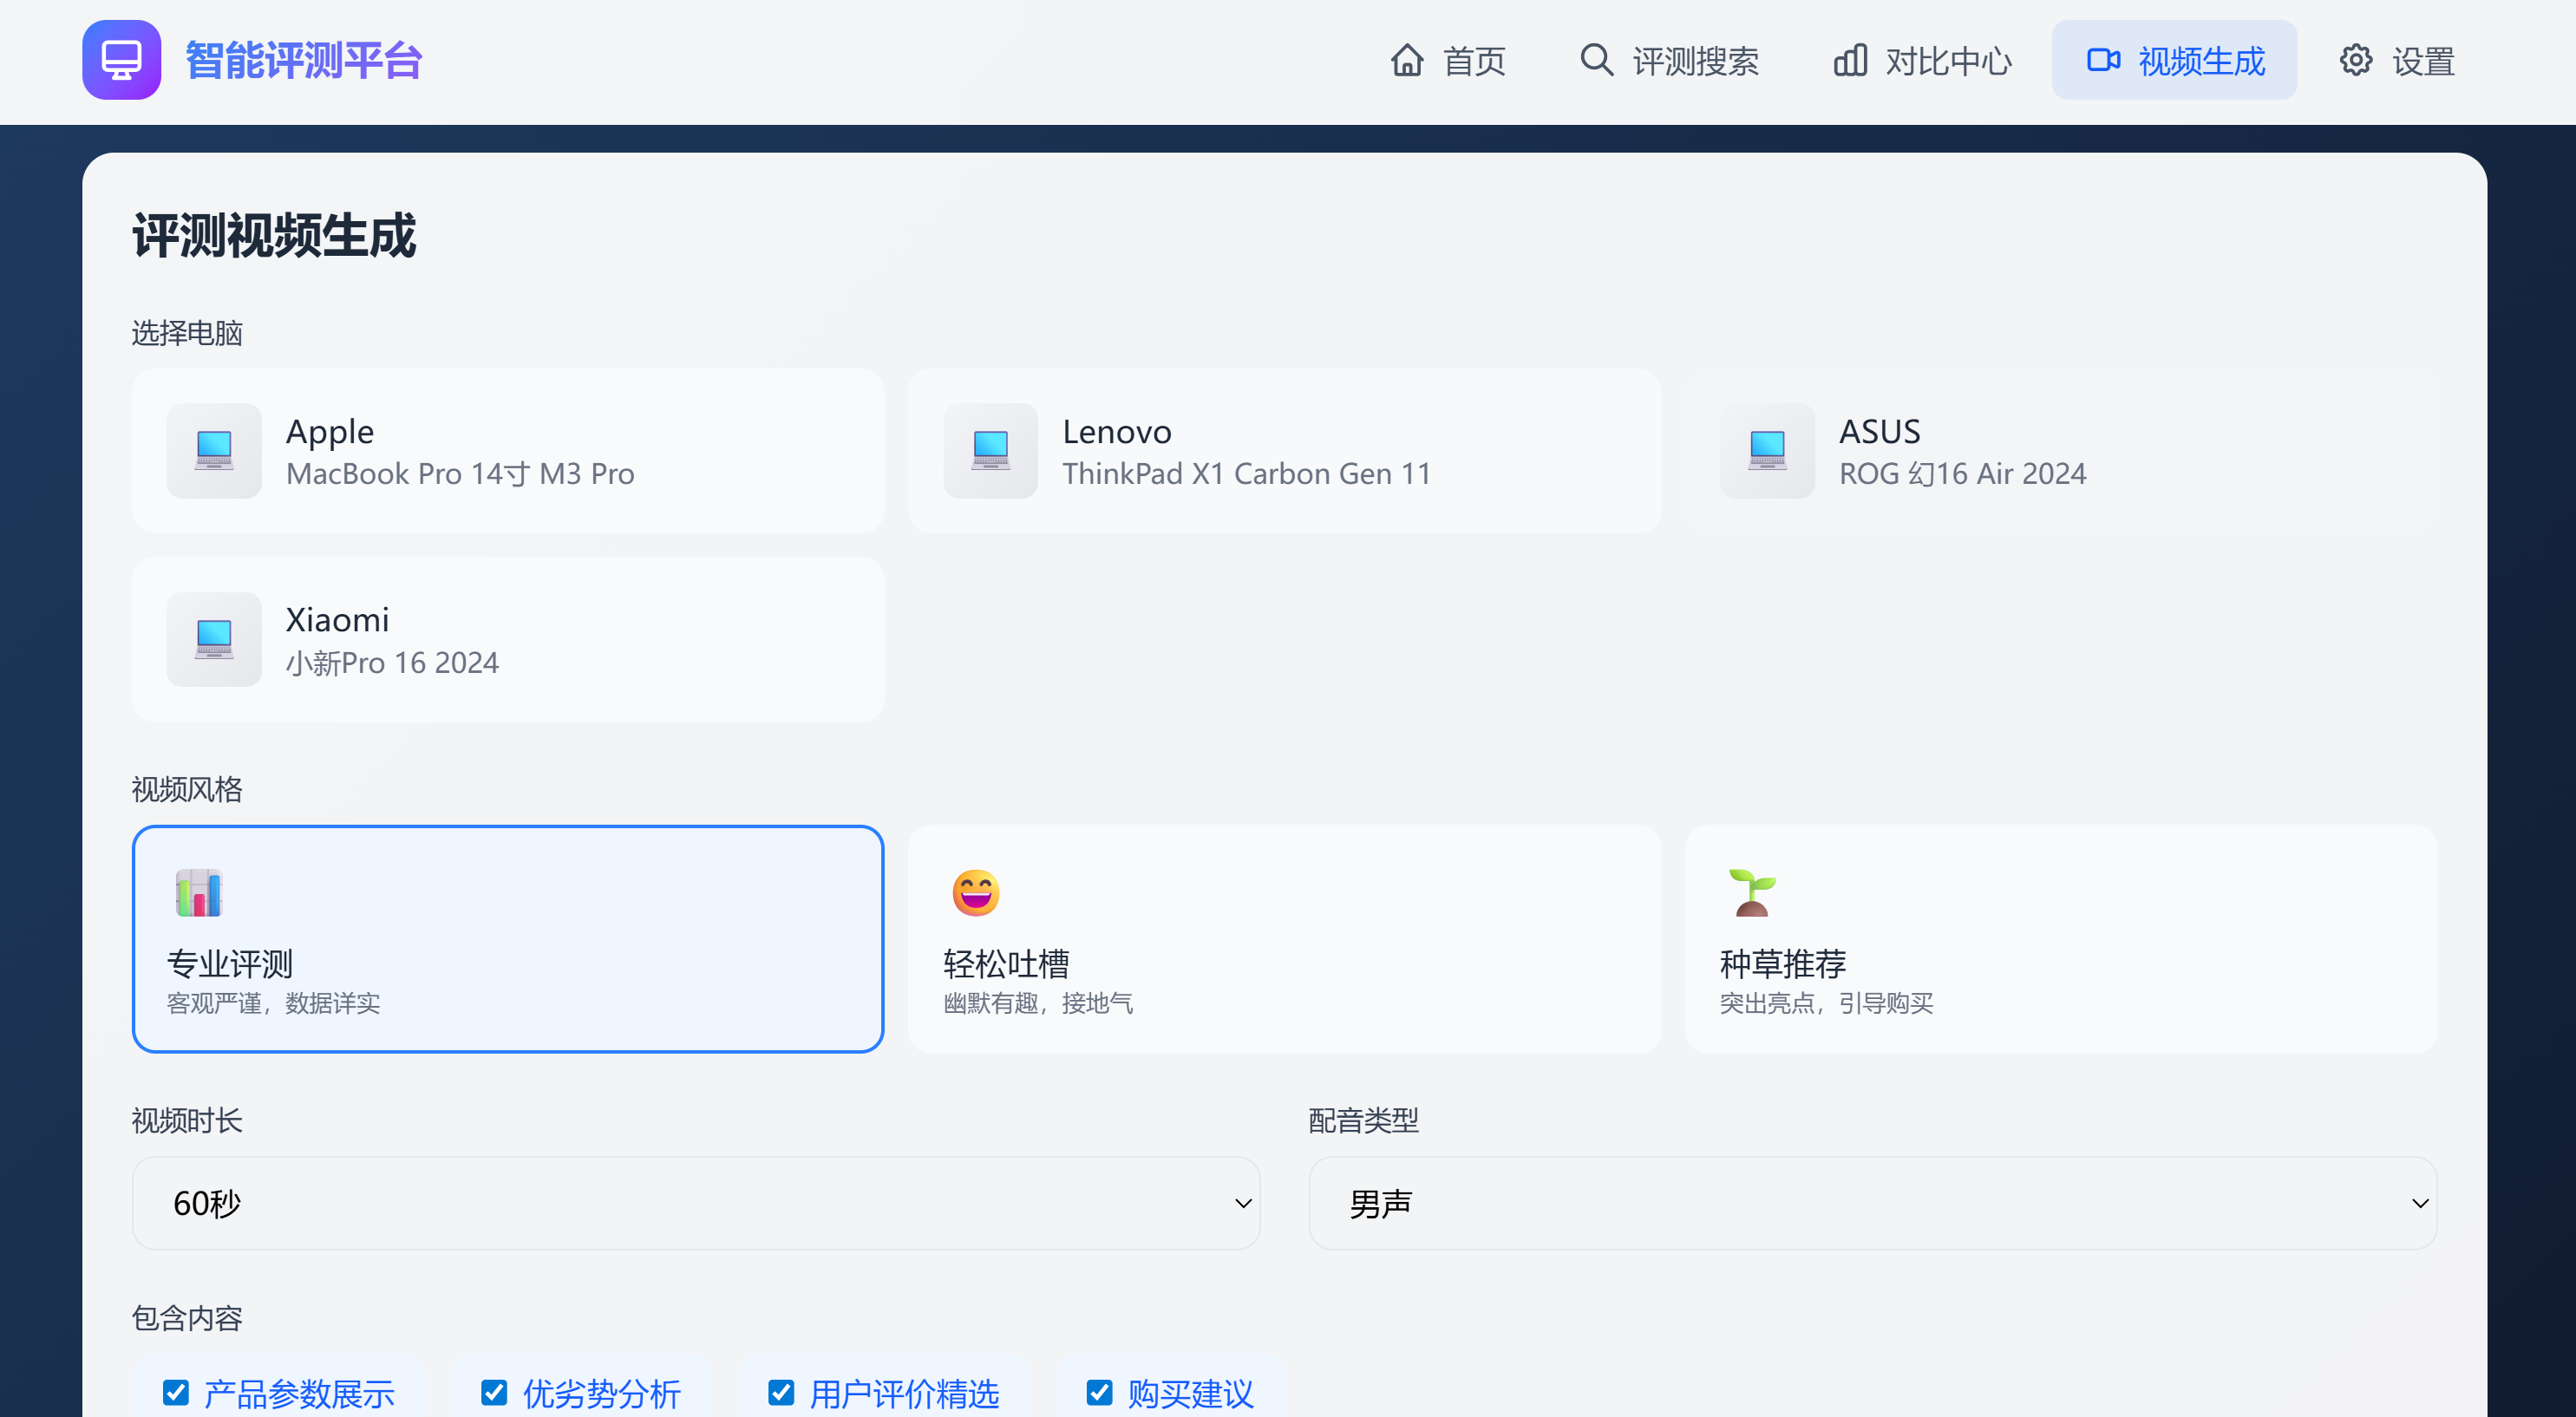Screen dimensions: 2576x1417
Task: Toggle the 优劣势分析 checkbox
Action: 494,1392
